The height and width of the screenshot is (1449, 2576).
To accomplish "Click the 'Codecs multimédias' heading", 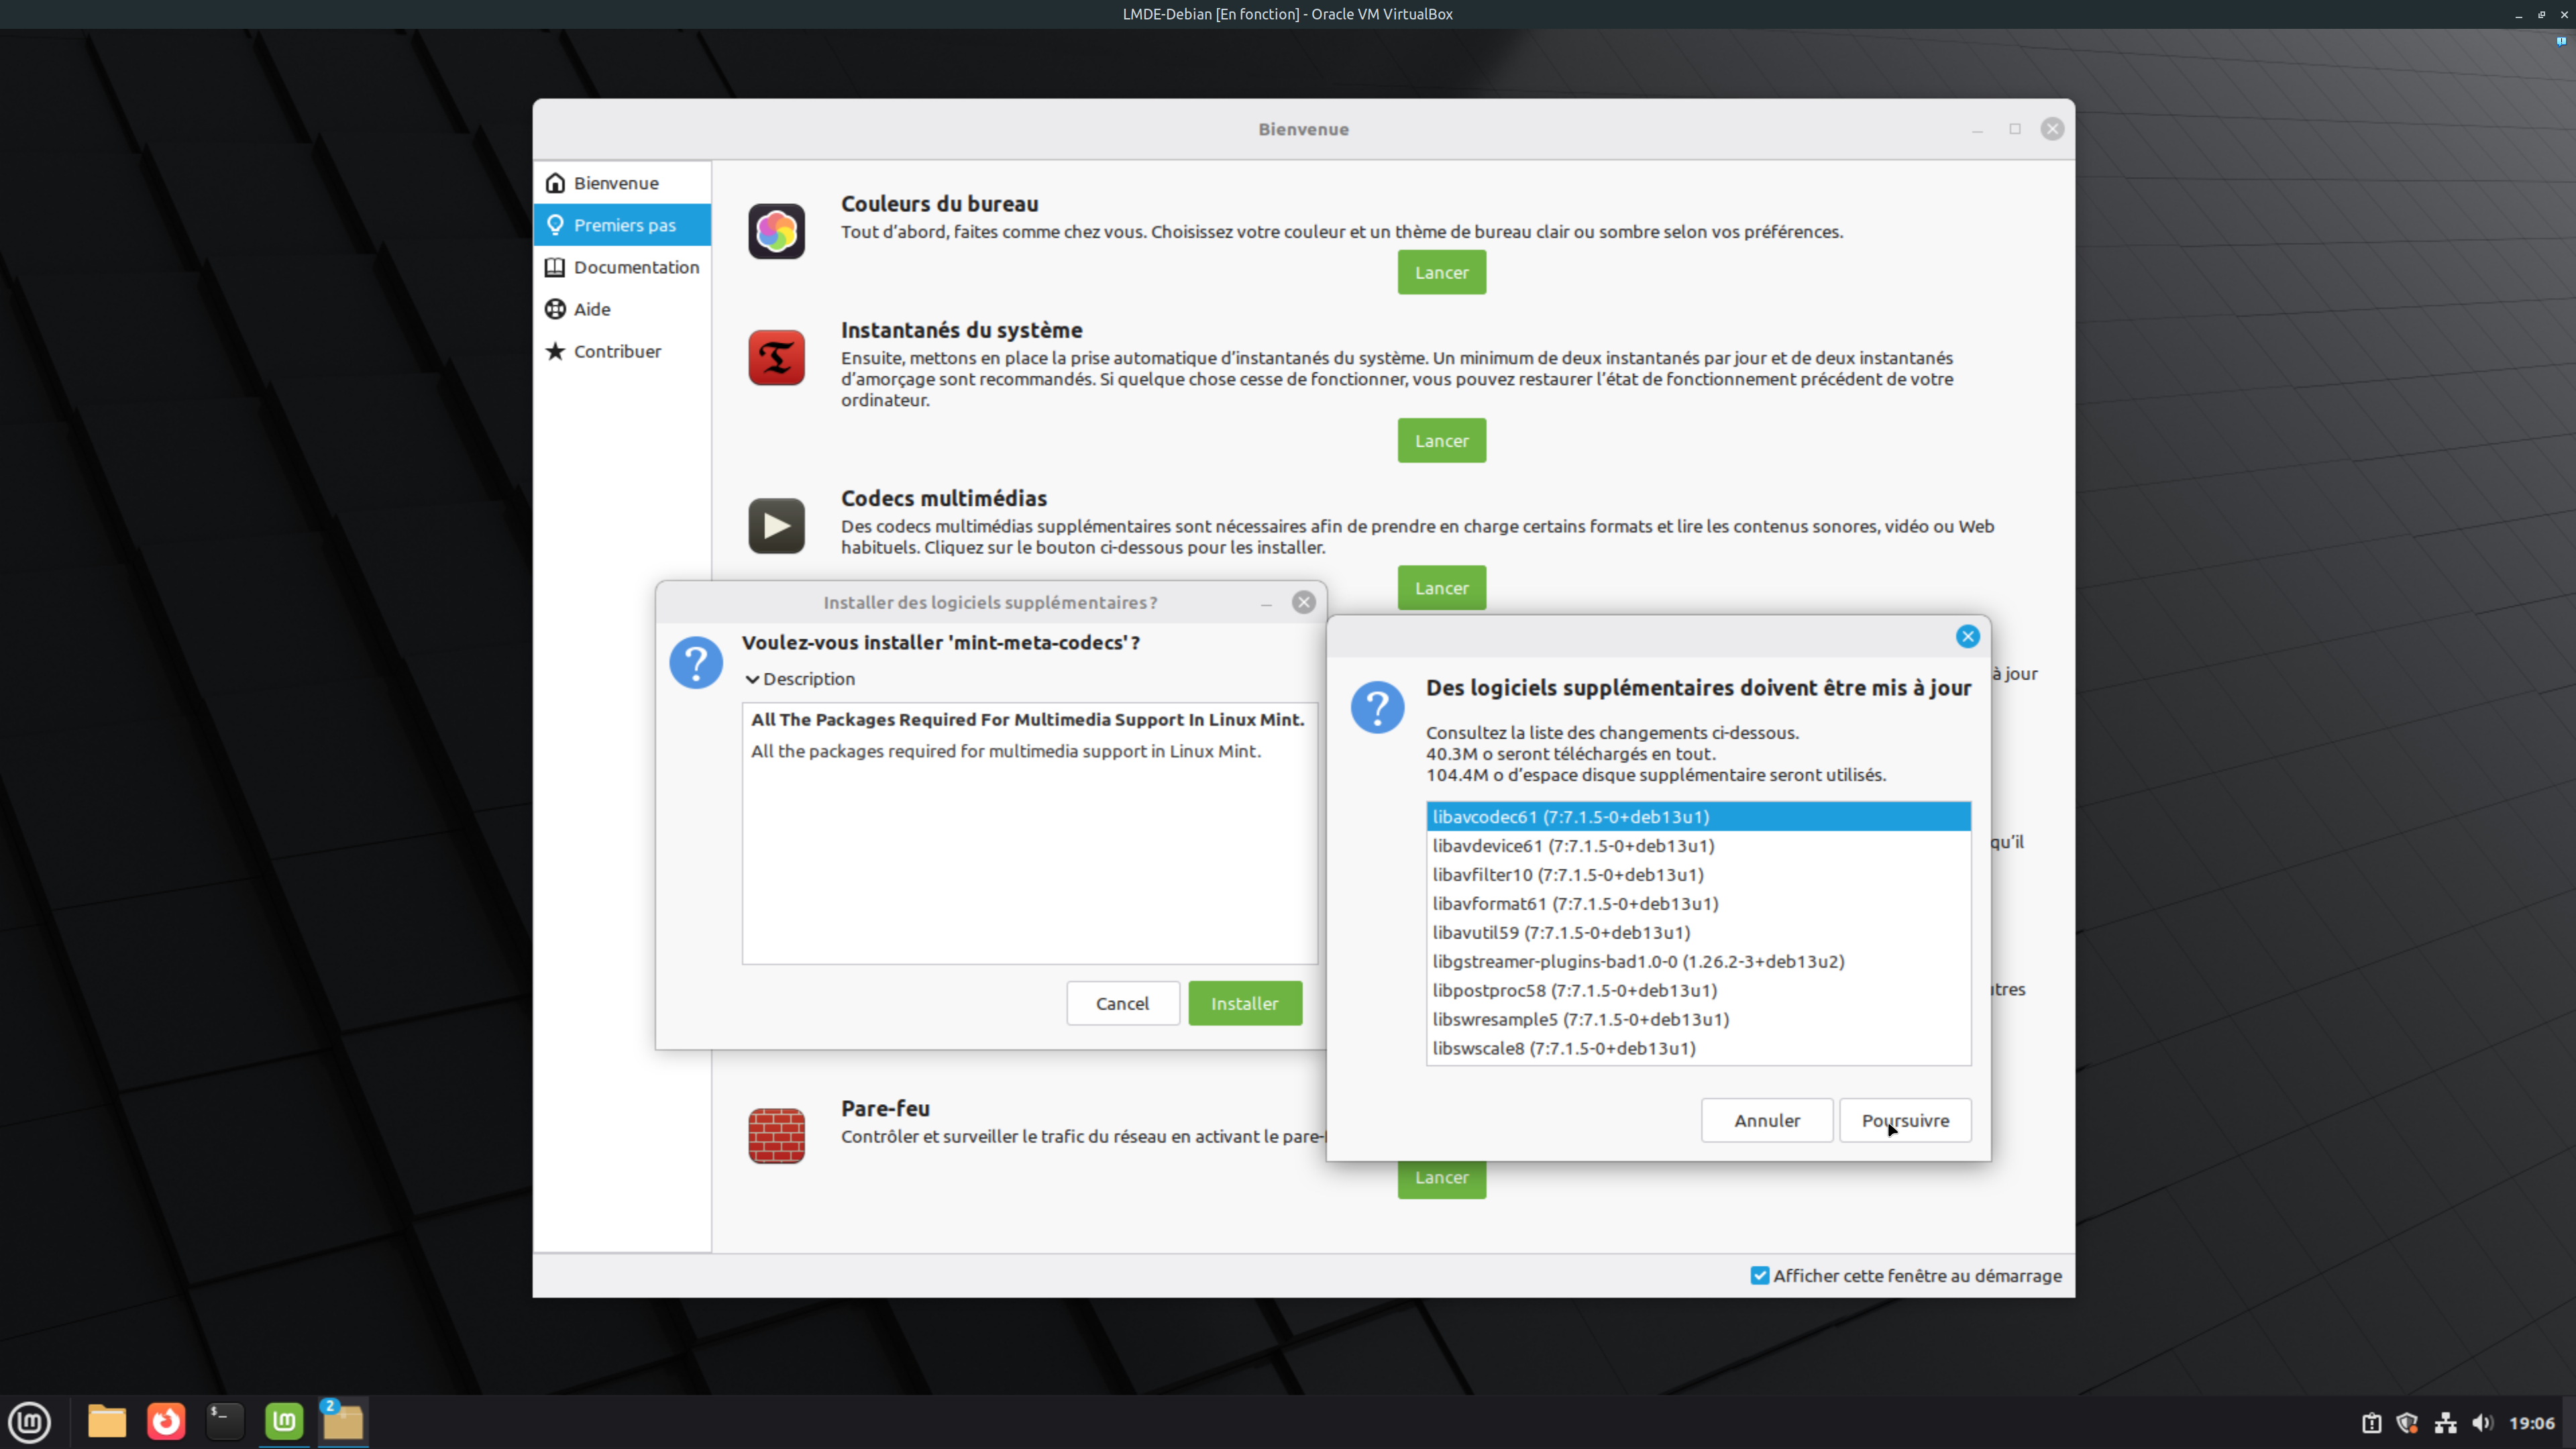I will click(943, 498).
